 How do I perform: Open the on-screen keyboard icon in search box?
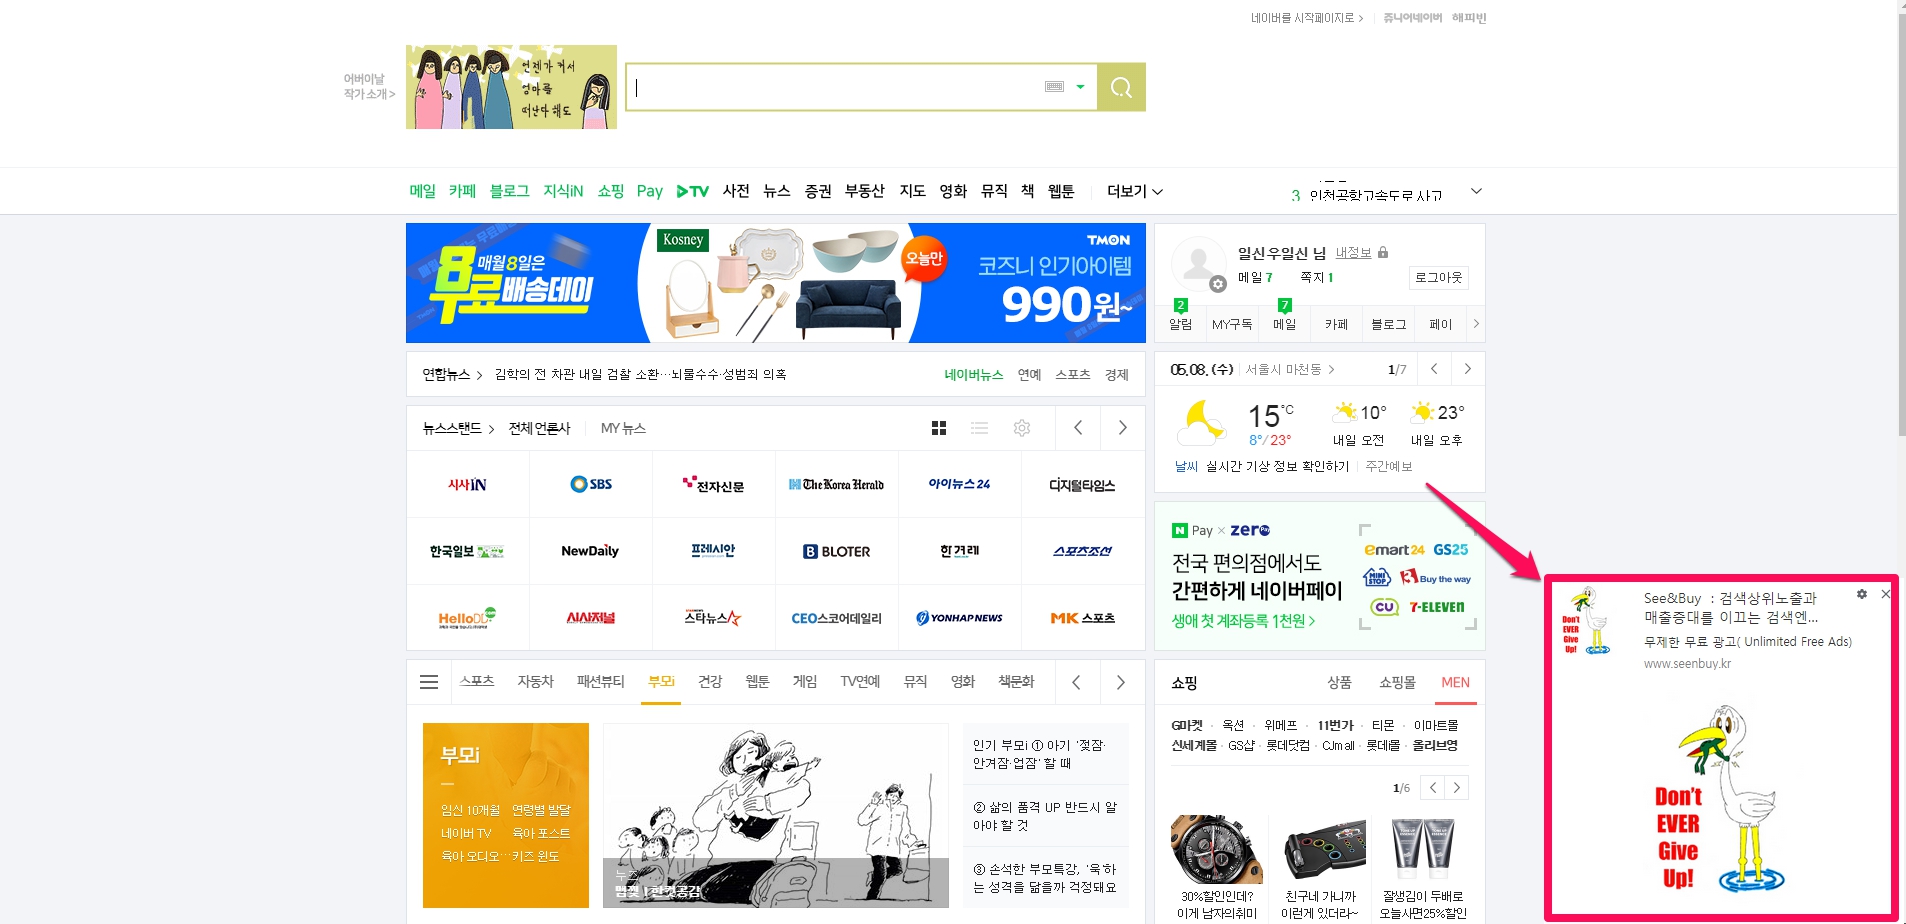tap(1054, 87)
